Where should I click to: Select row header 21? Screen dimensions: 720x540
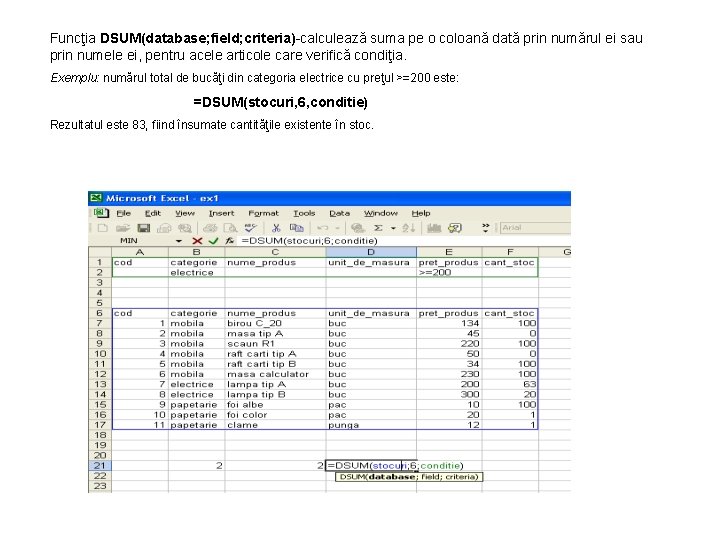pos(100,466)
